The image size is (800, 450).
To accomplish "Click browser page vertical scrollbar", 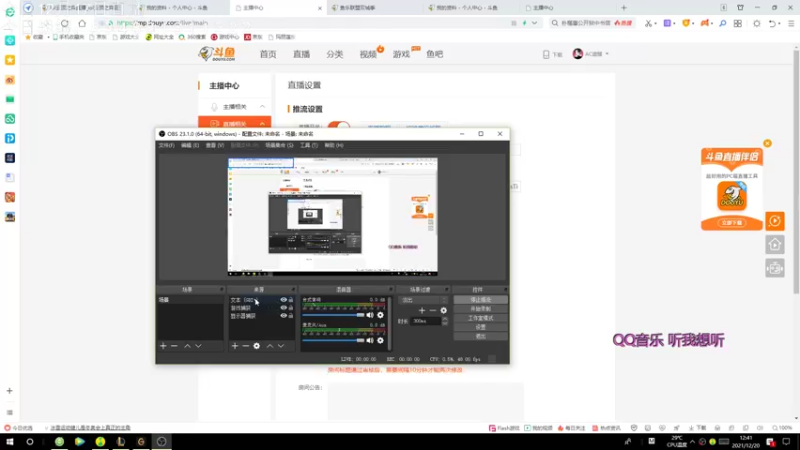I will pos(796,170).
